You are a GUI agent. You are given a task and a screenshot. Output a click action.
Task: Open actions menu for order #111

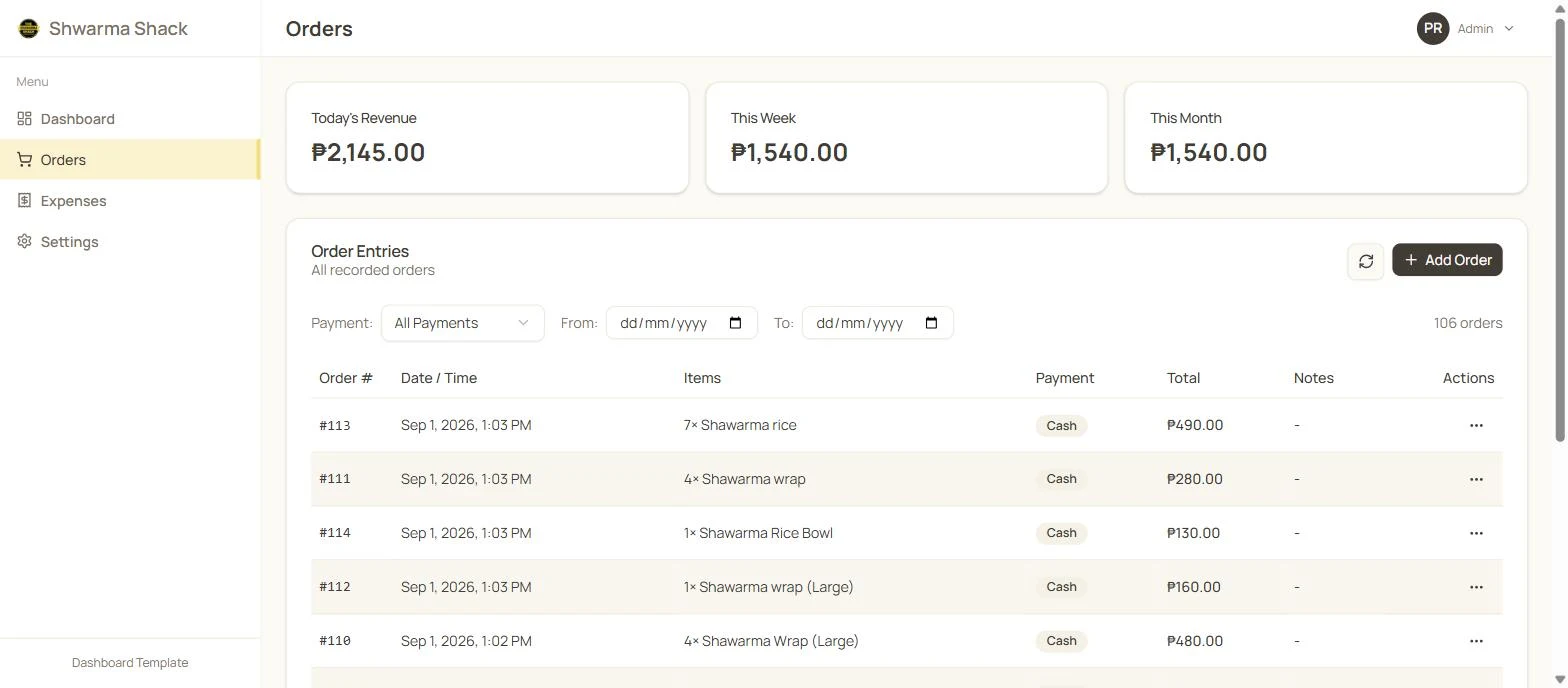[x=1476, y=479]
